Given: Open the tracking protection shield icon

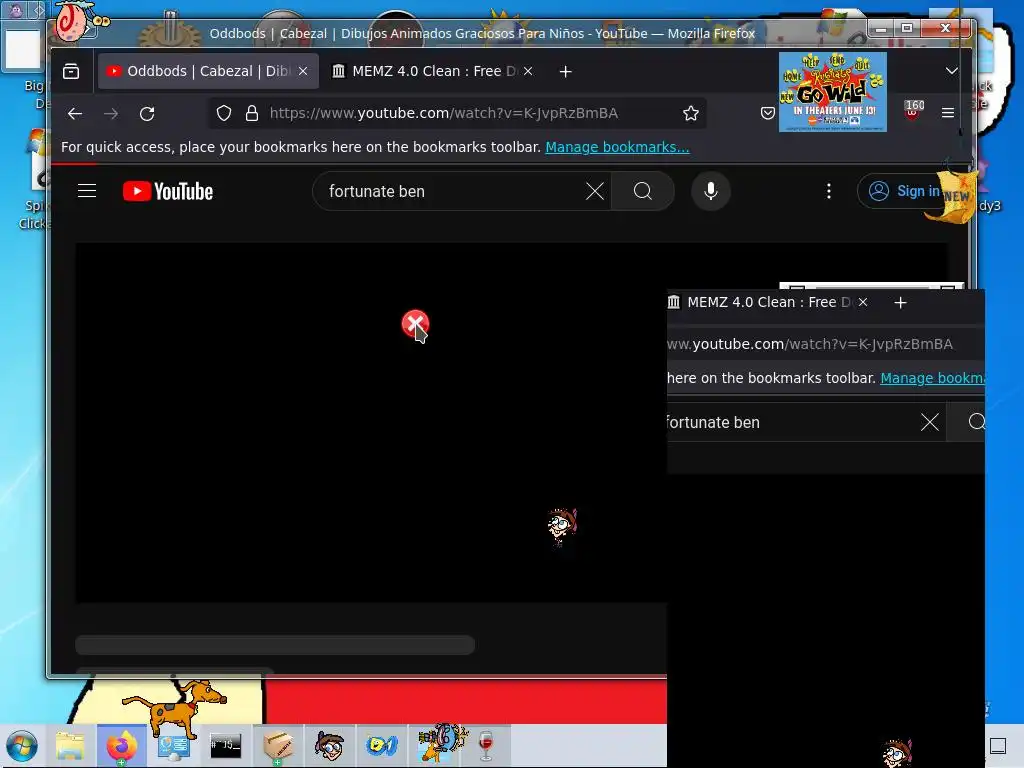Looking at the screenshot, I should click(x=224, y=114).
